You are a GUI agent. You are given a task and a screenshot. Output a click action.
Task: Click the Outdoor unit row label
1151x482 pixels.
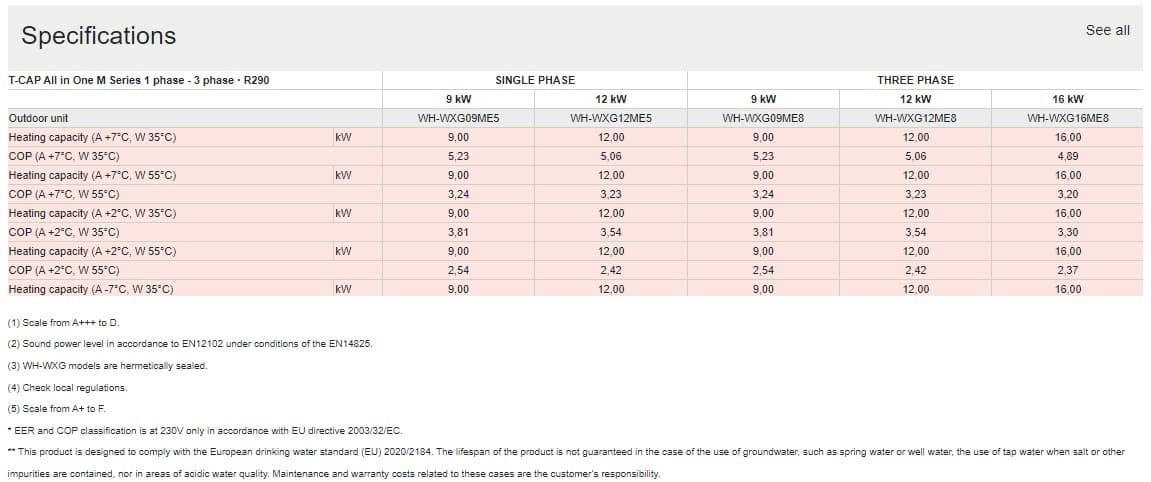click(x=39, y=118)
